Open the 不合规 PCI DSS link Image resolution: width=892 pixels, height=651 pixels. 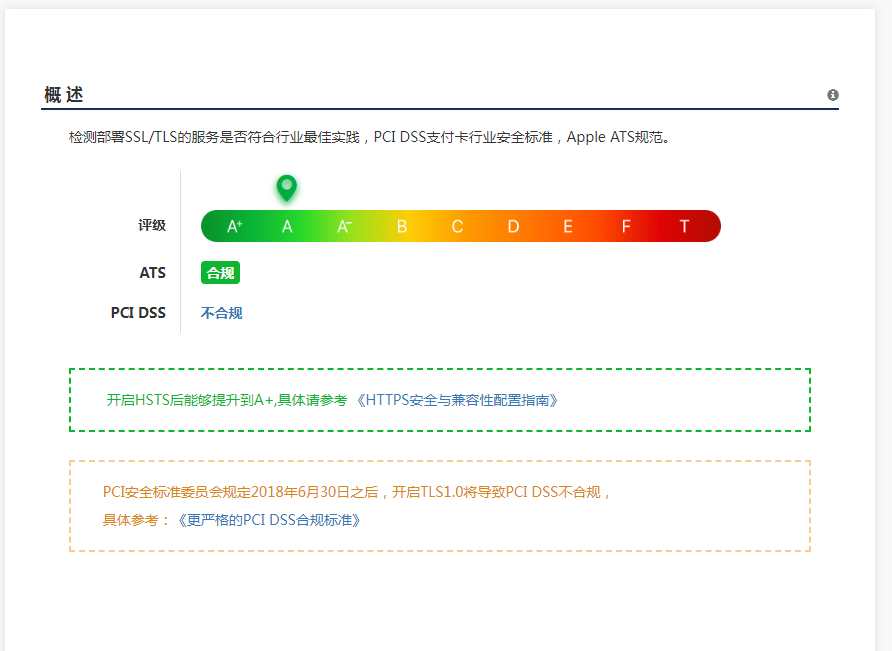221,313
